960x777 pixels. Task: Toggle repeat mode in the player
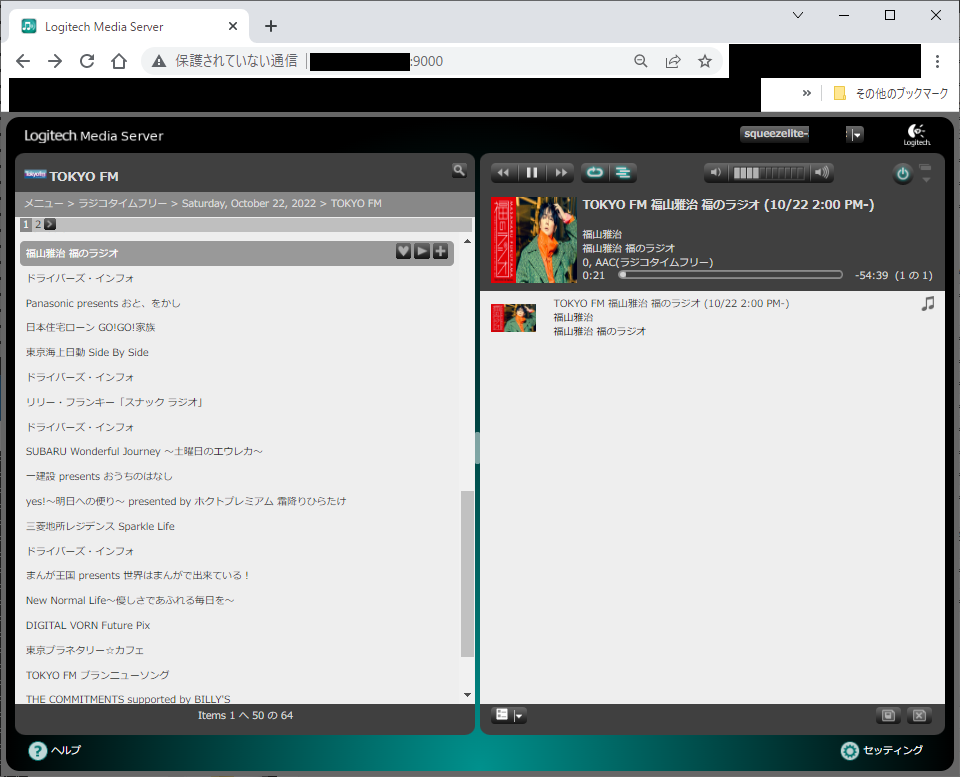click(x=594, y=173)
